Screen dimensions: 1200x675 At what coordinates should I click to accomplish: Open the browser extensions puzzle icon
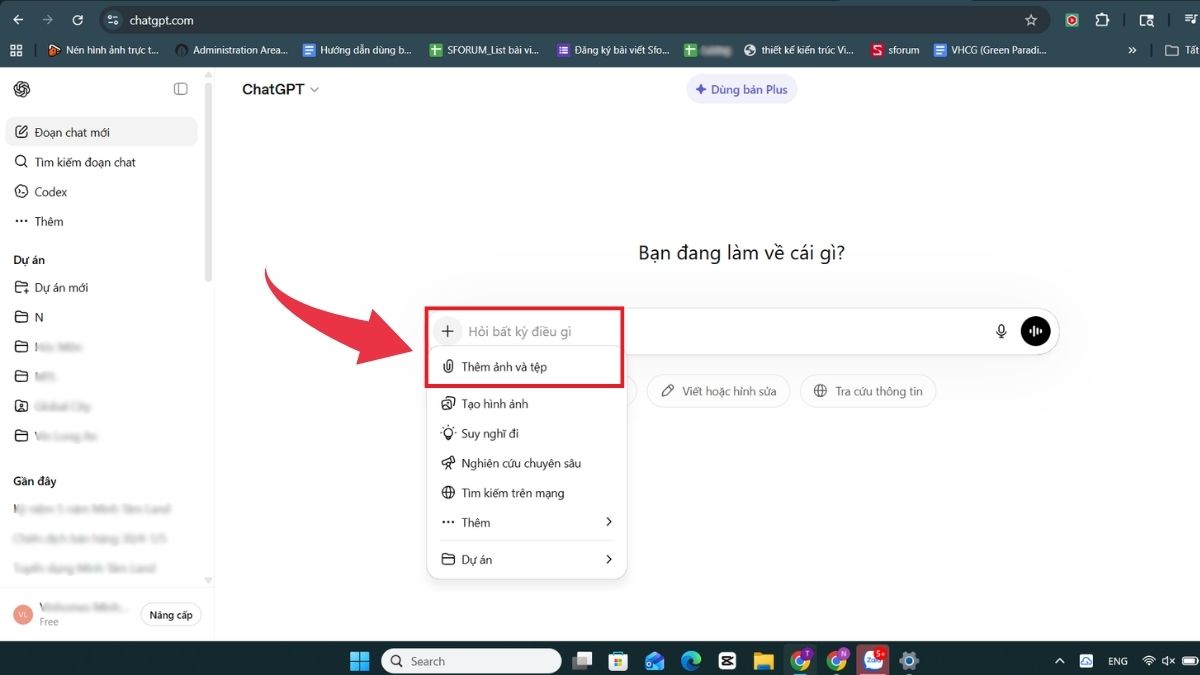tap(1102, 20)
